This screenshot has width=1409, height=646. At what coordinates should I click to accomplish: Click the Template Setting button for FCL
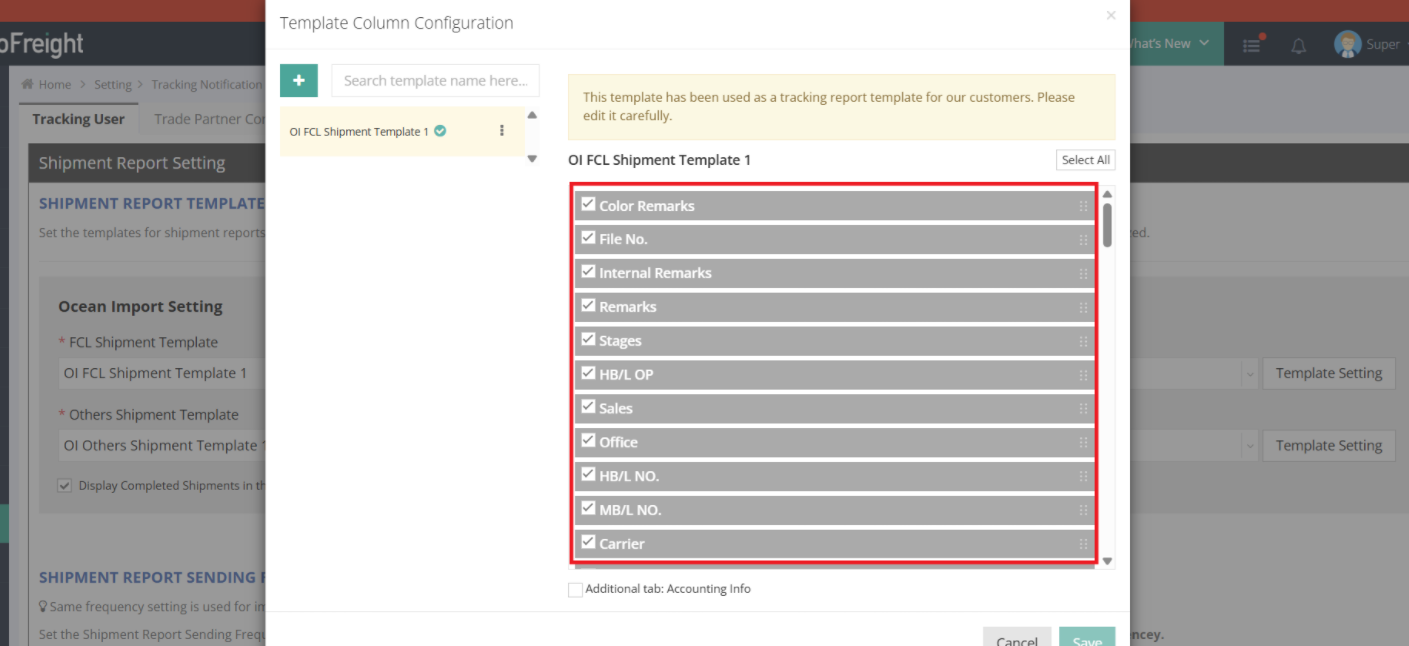[1328, 373]
